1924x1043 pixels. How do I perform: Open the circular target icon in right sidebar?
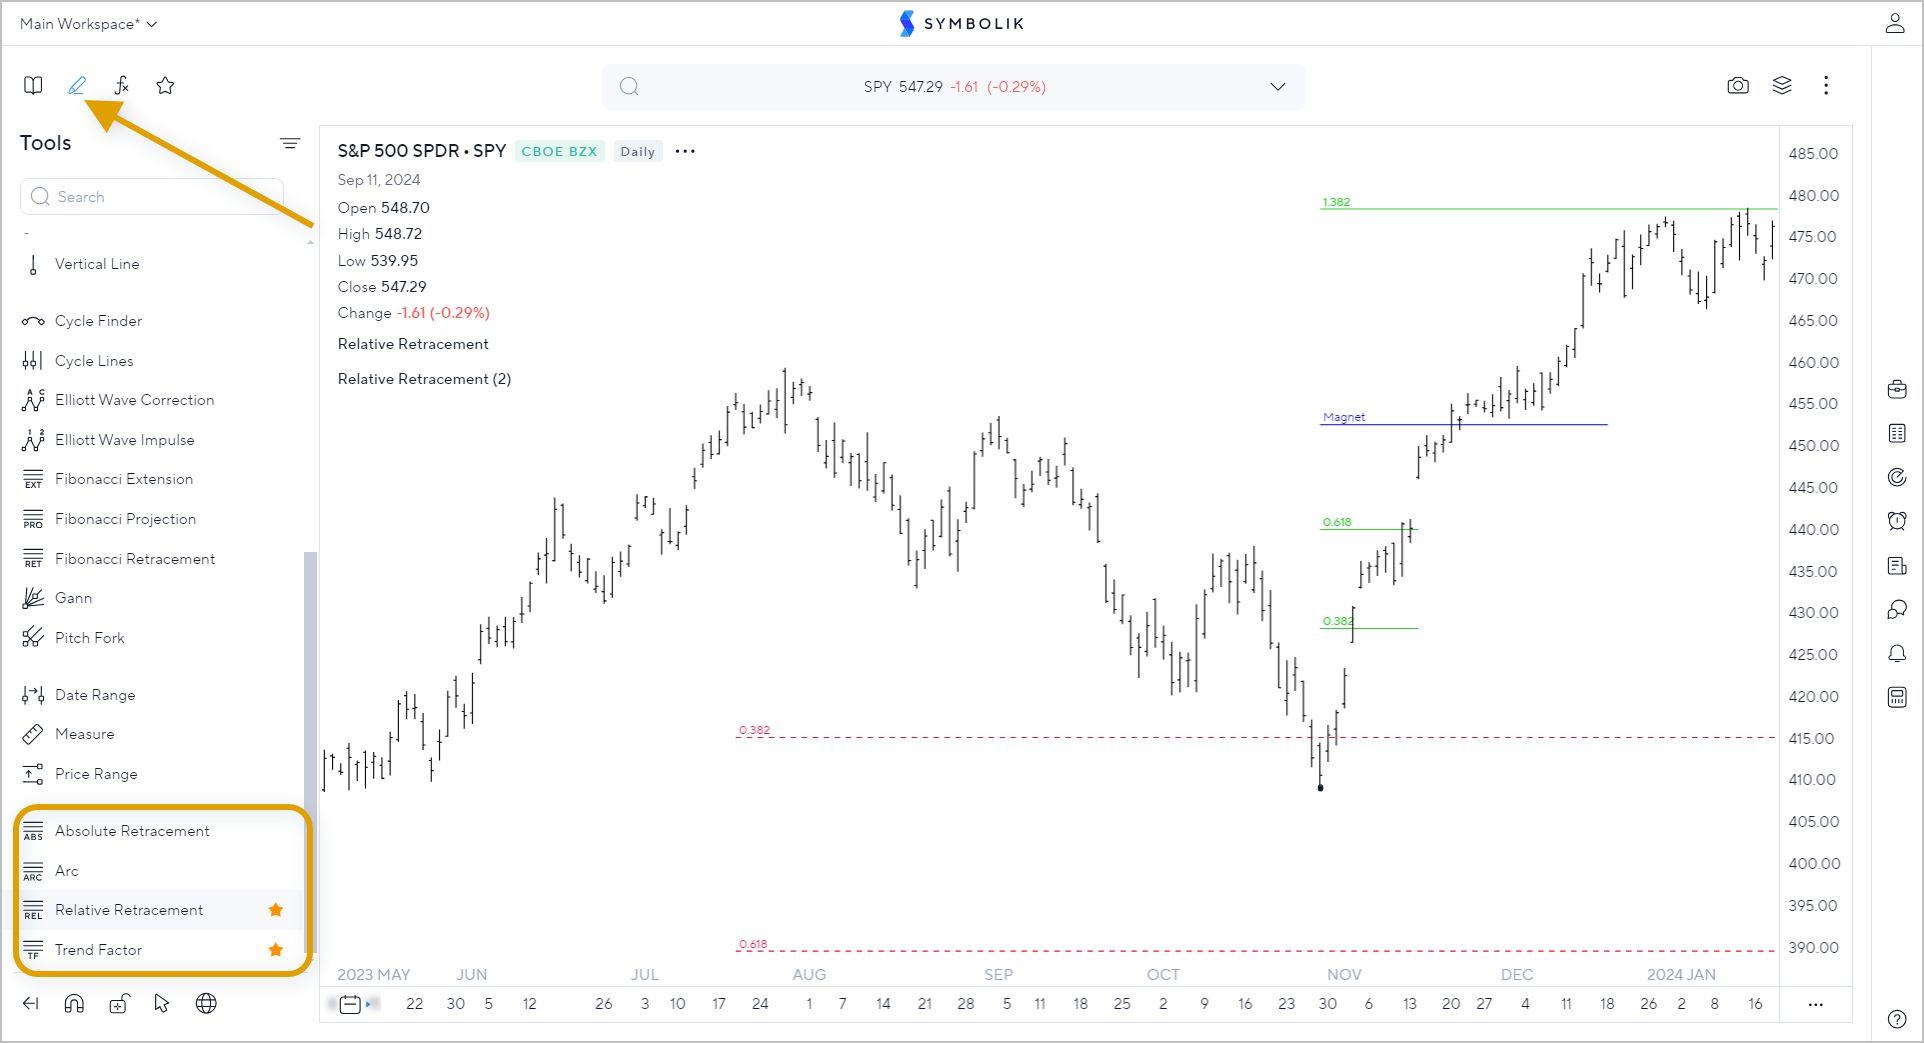(1897, 477)
